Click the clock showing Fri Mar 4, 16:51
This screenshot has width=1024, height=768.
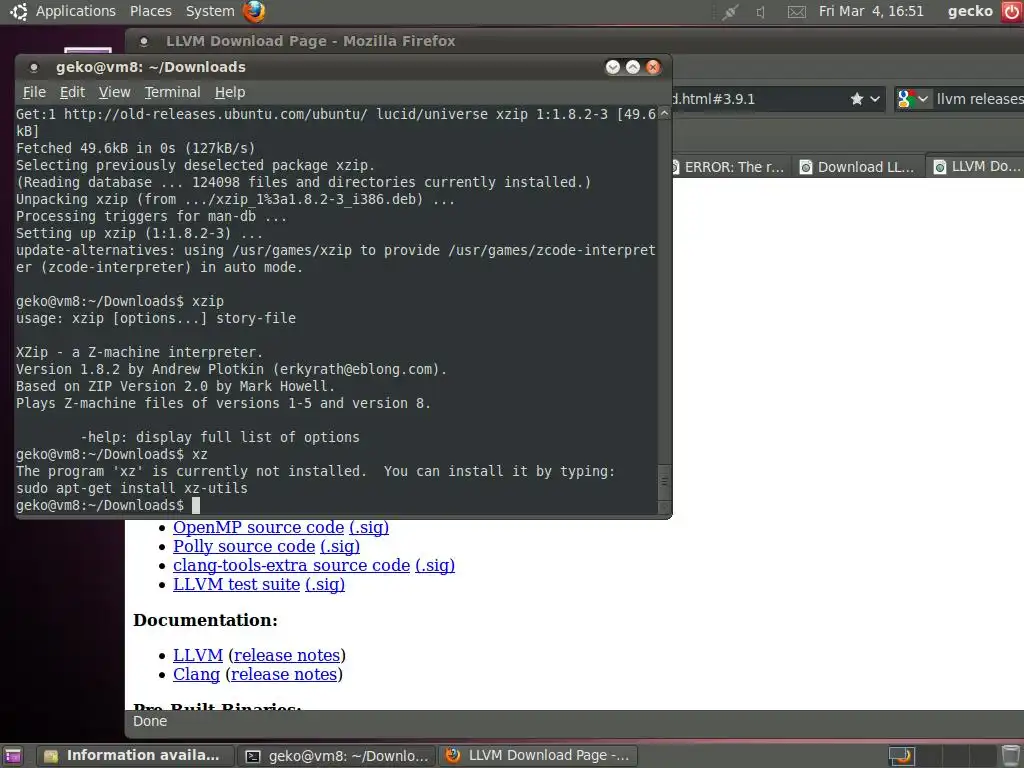[x=871, y=11]
